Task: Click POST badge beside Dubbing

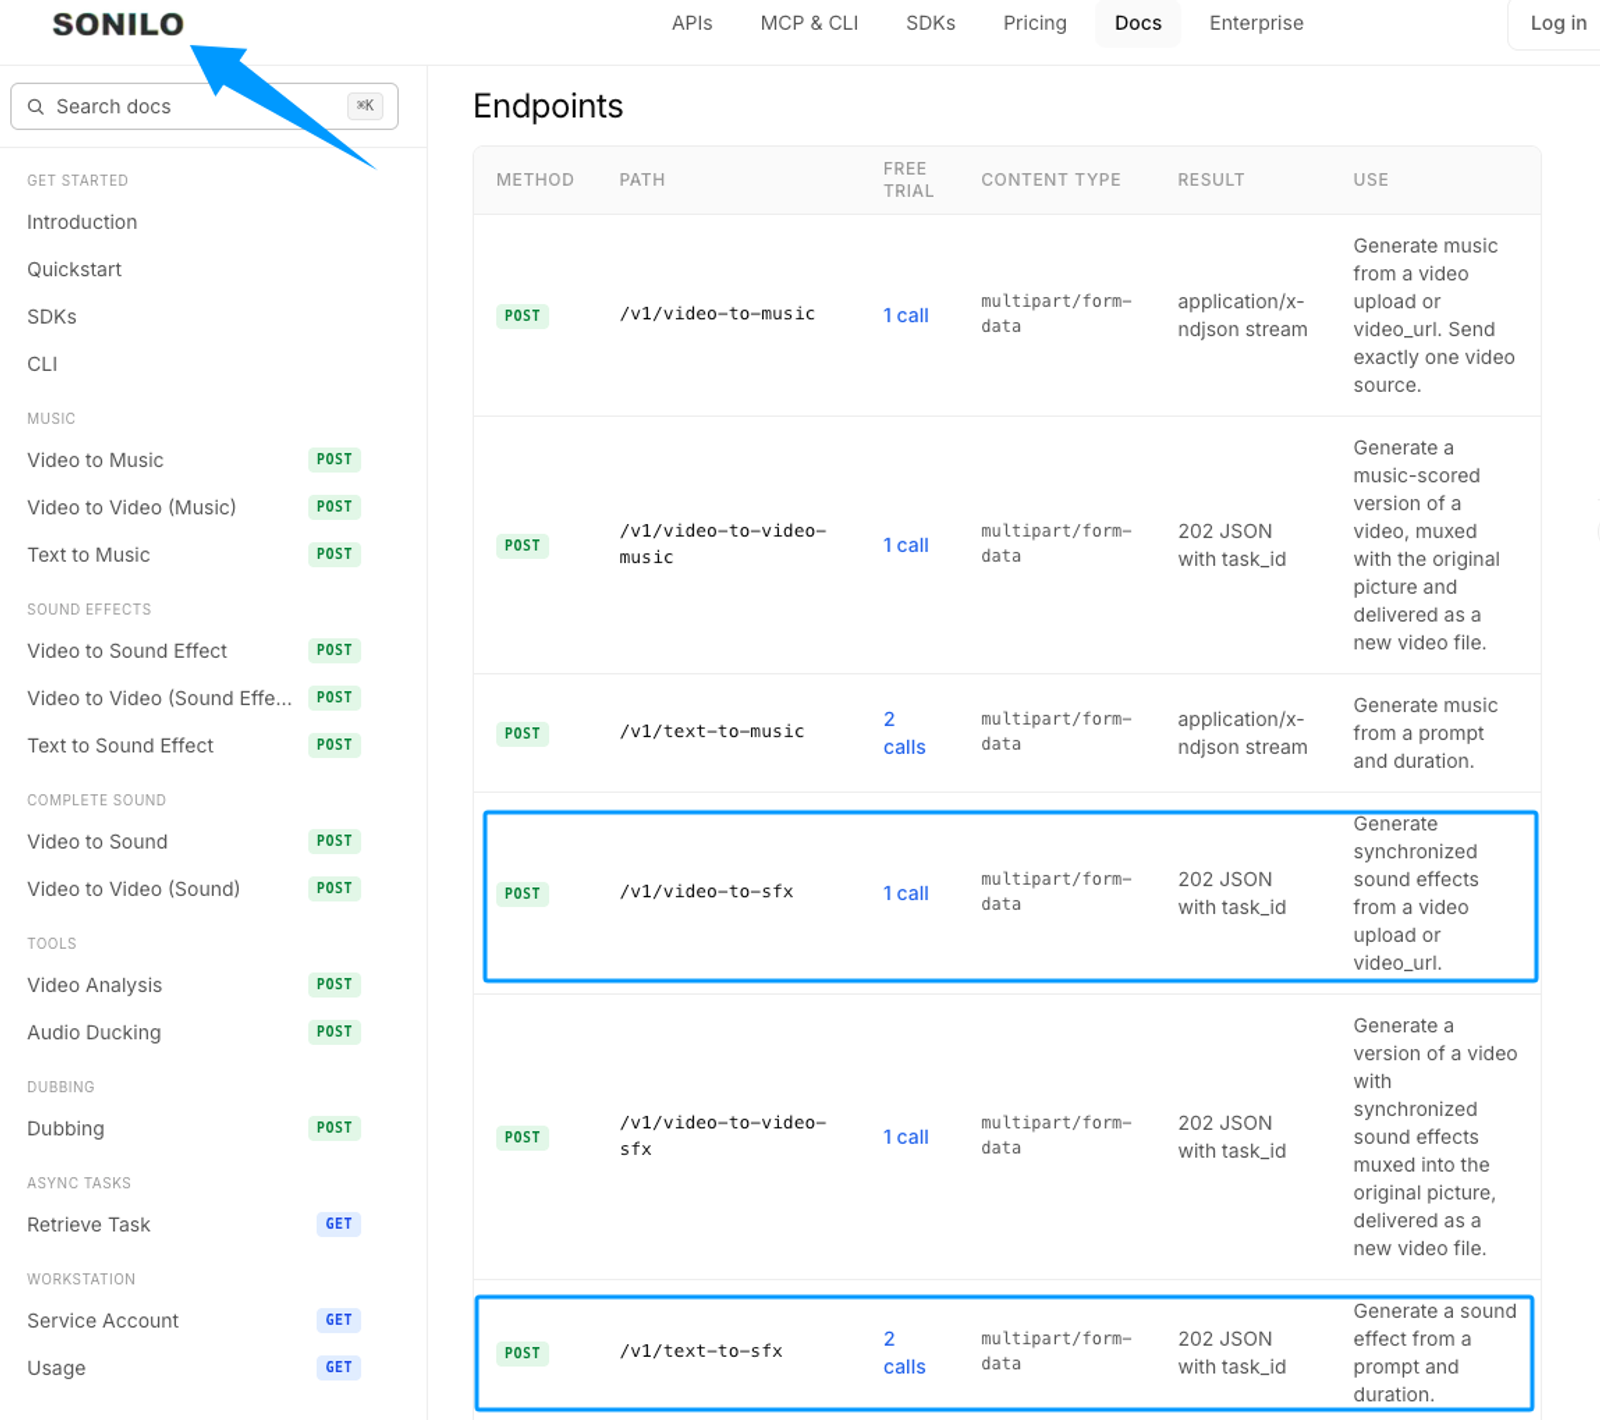Action: [x=334, y=1127]
